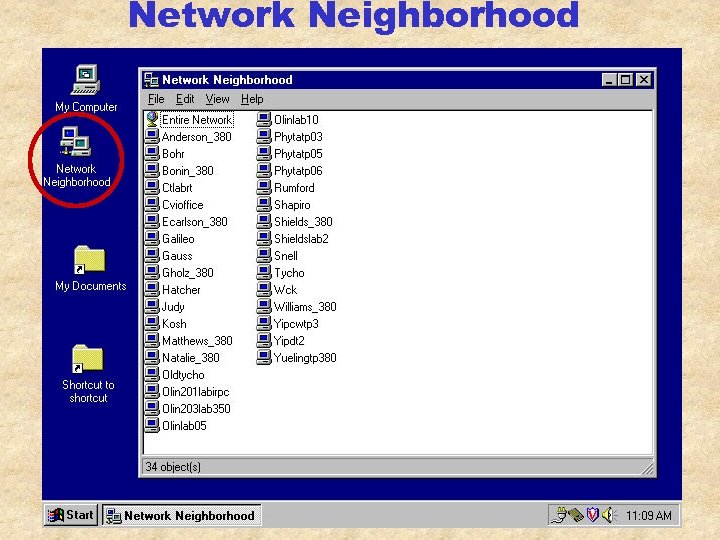
Task: Select the Shieldslab2 text label
Action: tap(301, 239)
